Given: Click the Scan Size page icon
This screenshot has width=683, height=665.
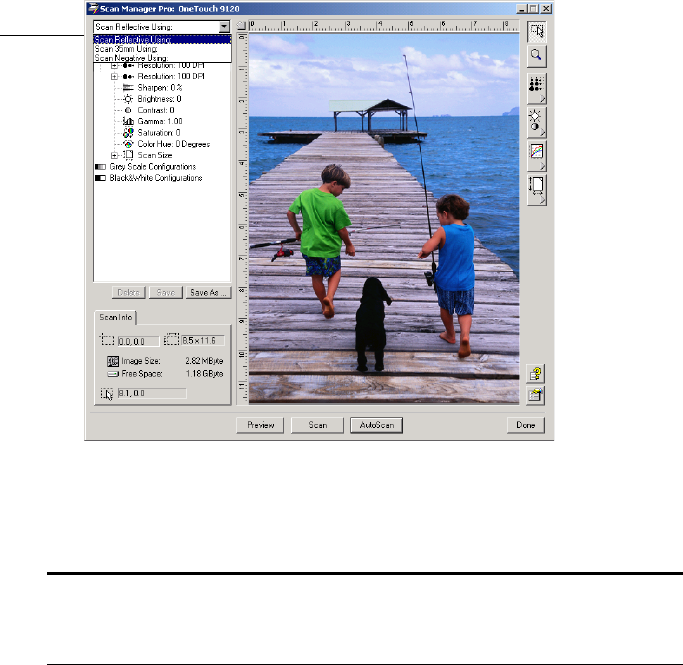Looking at the screenshot, I should (128, 155).
